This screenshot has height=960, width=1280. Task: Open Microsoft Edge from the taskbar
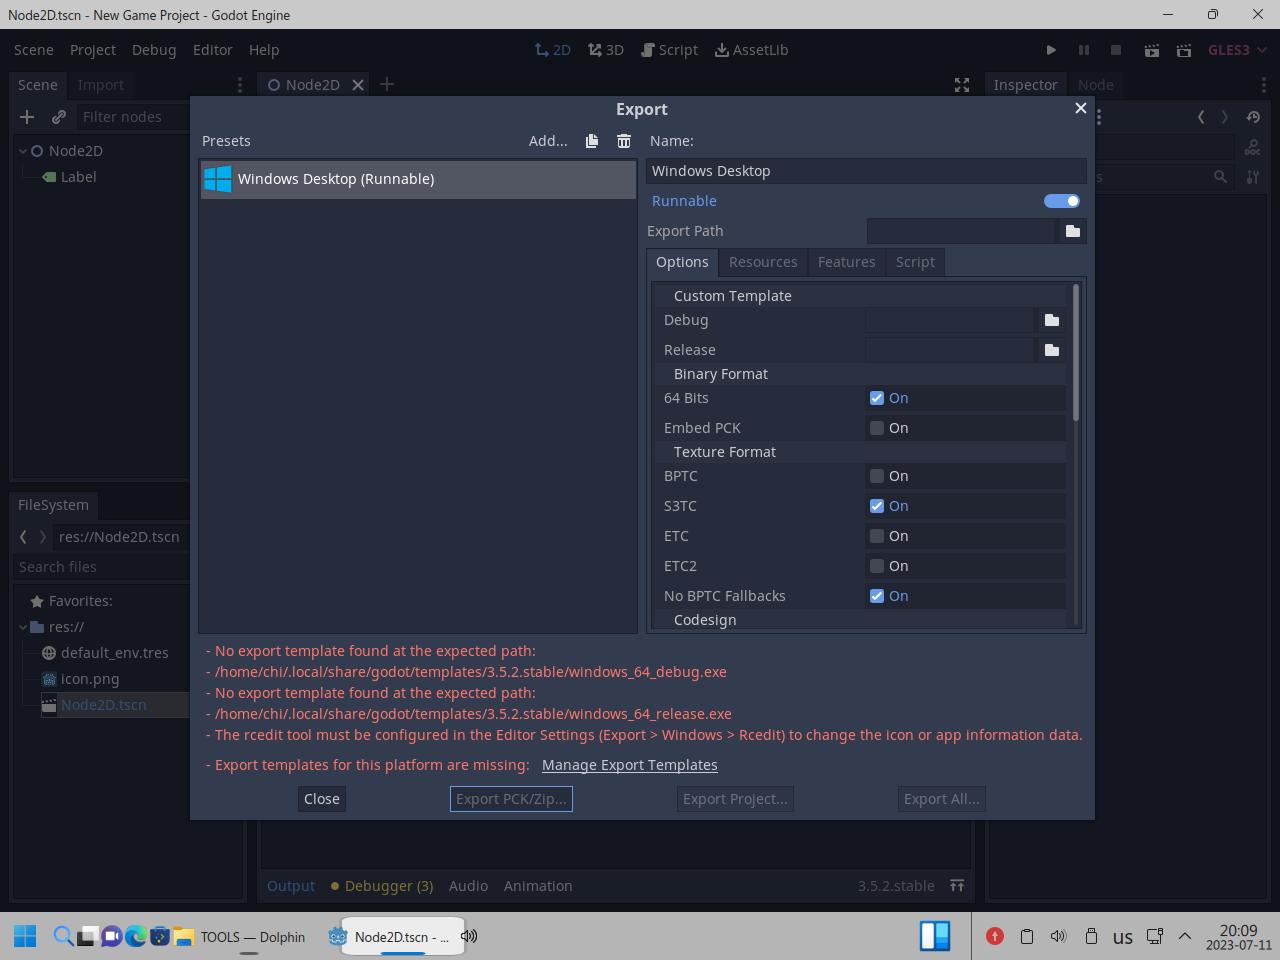(135, 936)
